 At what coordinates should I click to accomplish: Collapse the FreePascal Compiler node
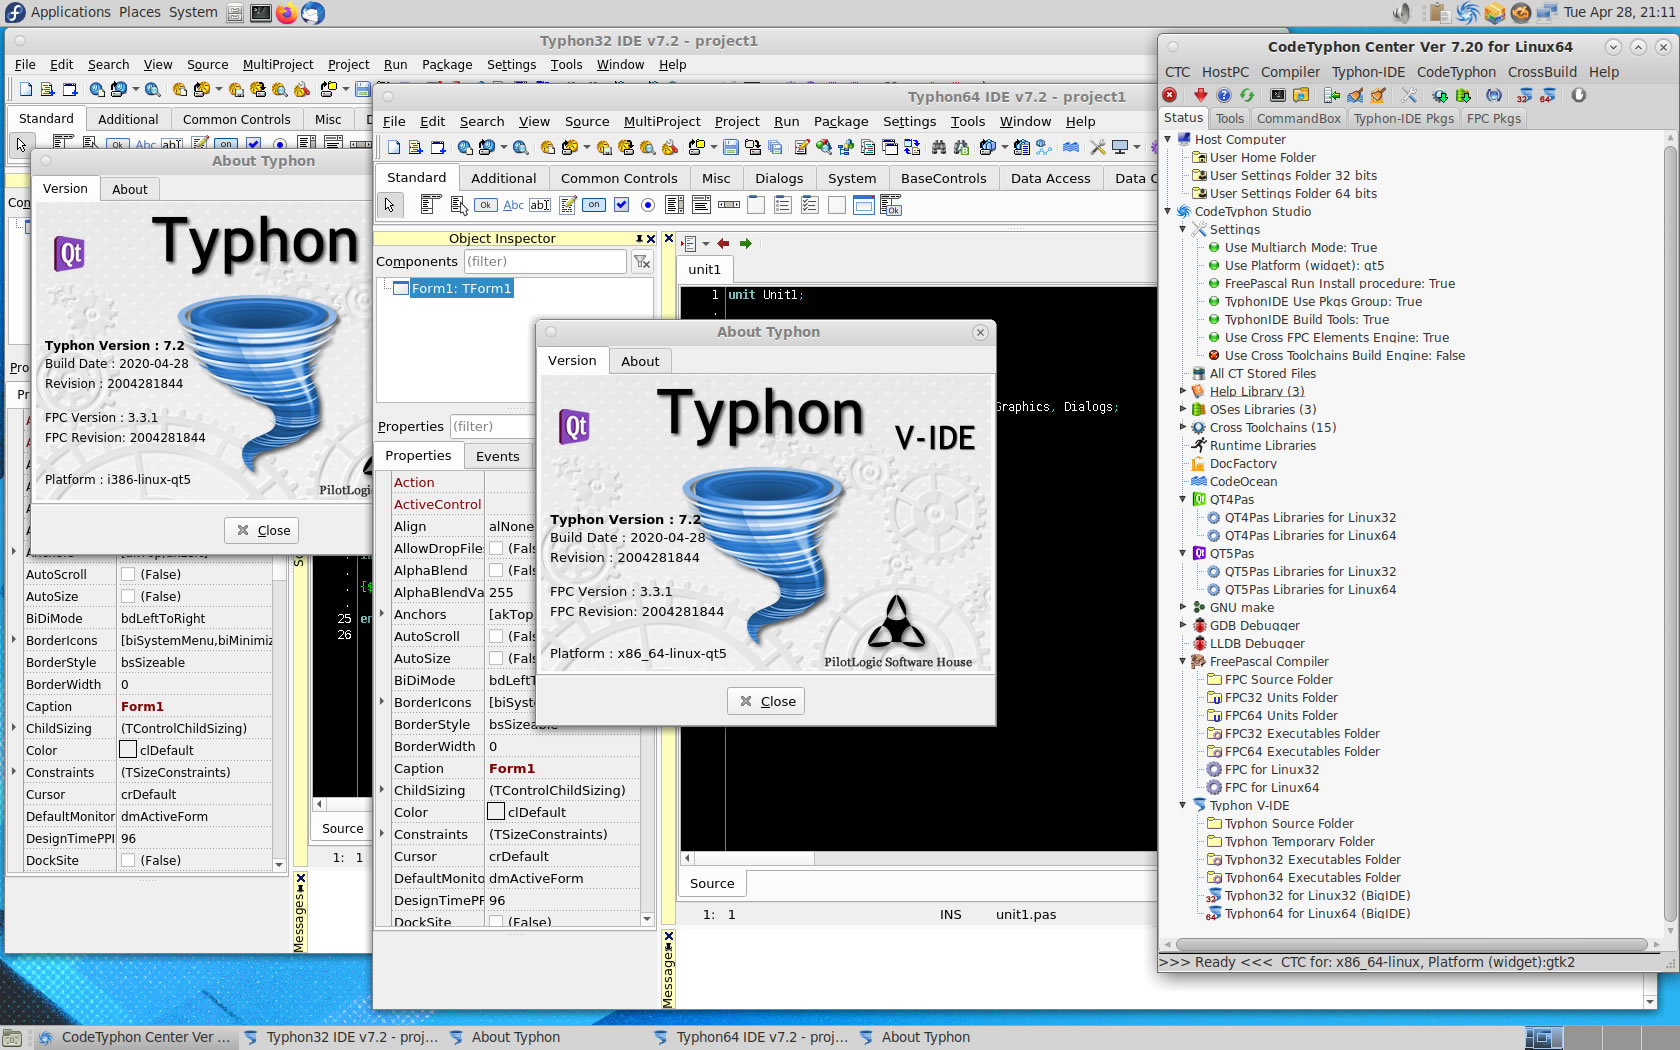(x=1182, y=661)
